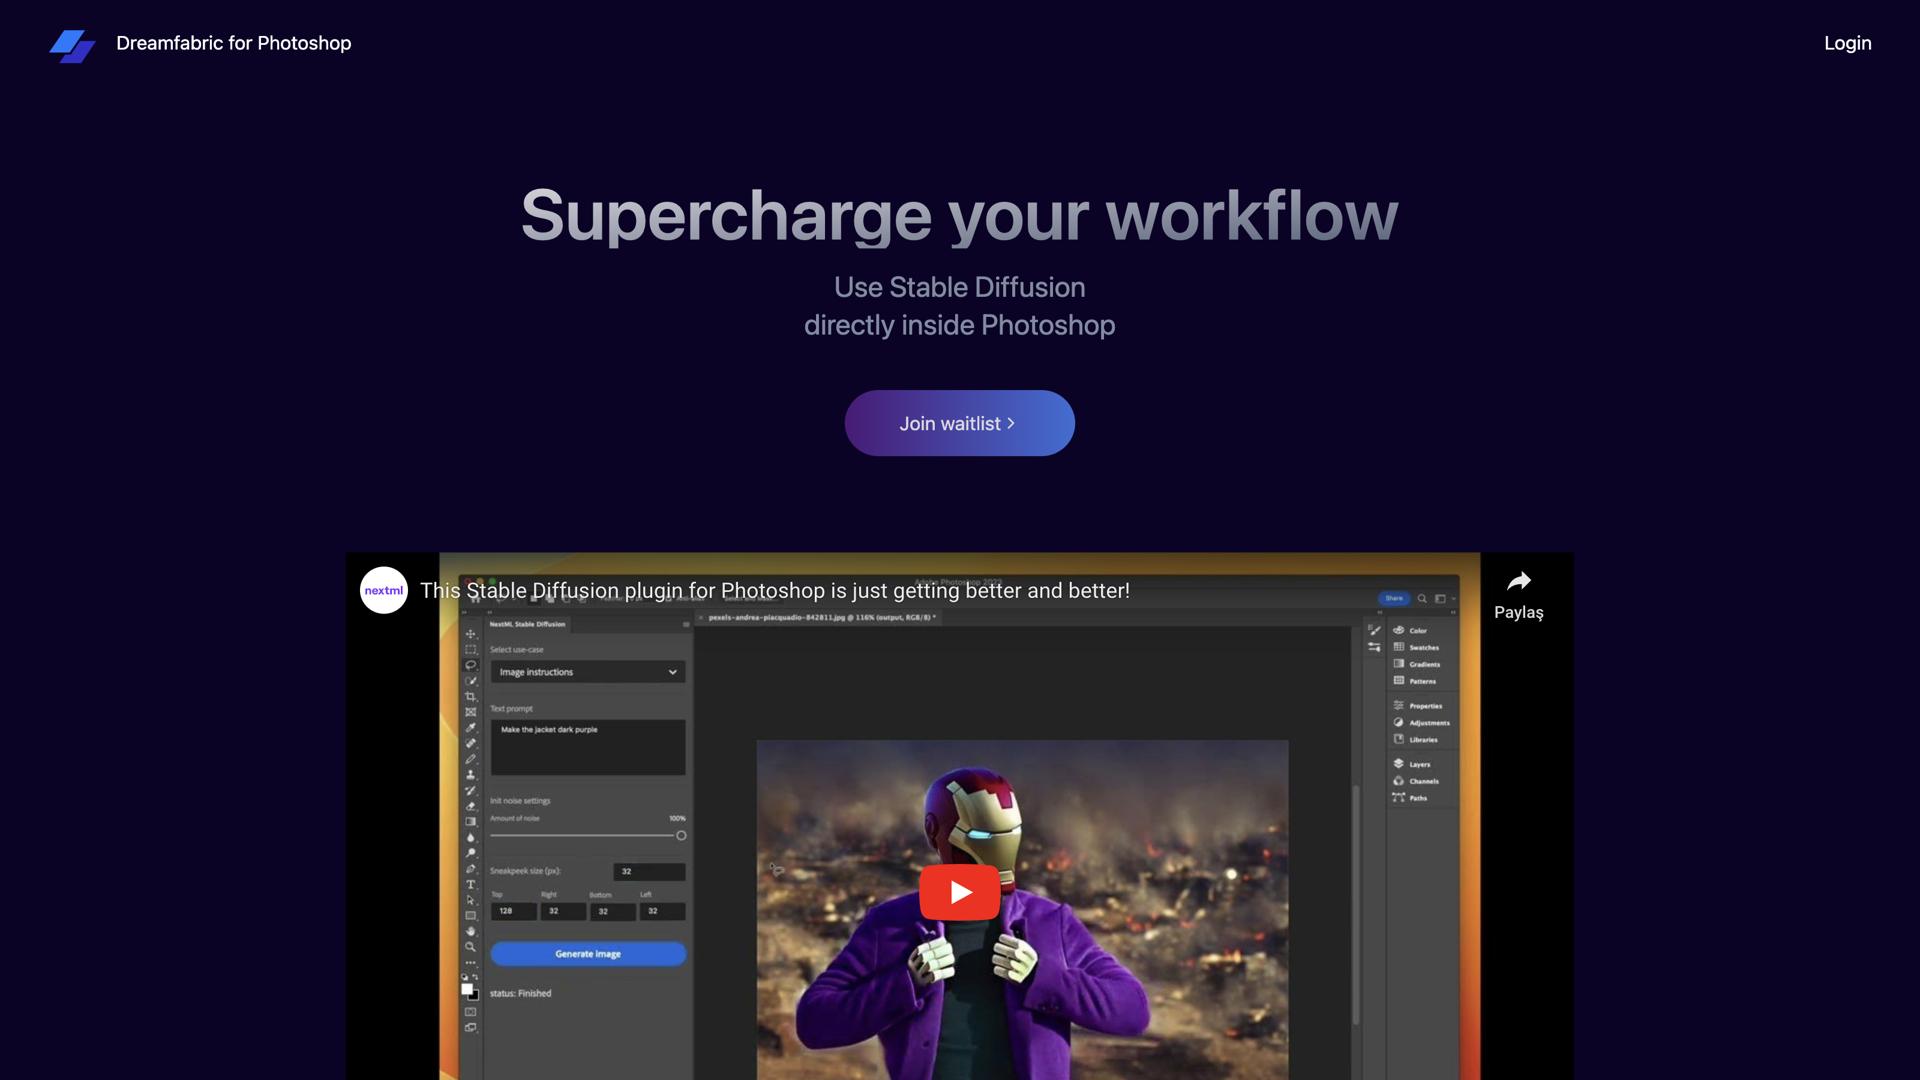Click the Join waitlist button

959,423
